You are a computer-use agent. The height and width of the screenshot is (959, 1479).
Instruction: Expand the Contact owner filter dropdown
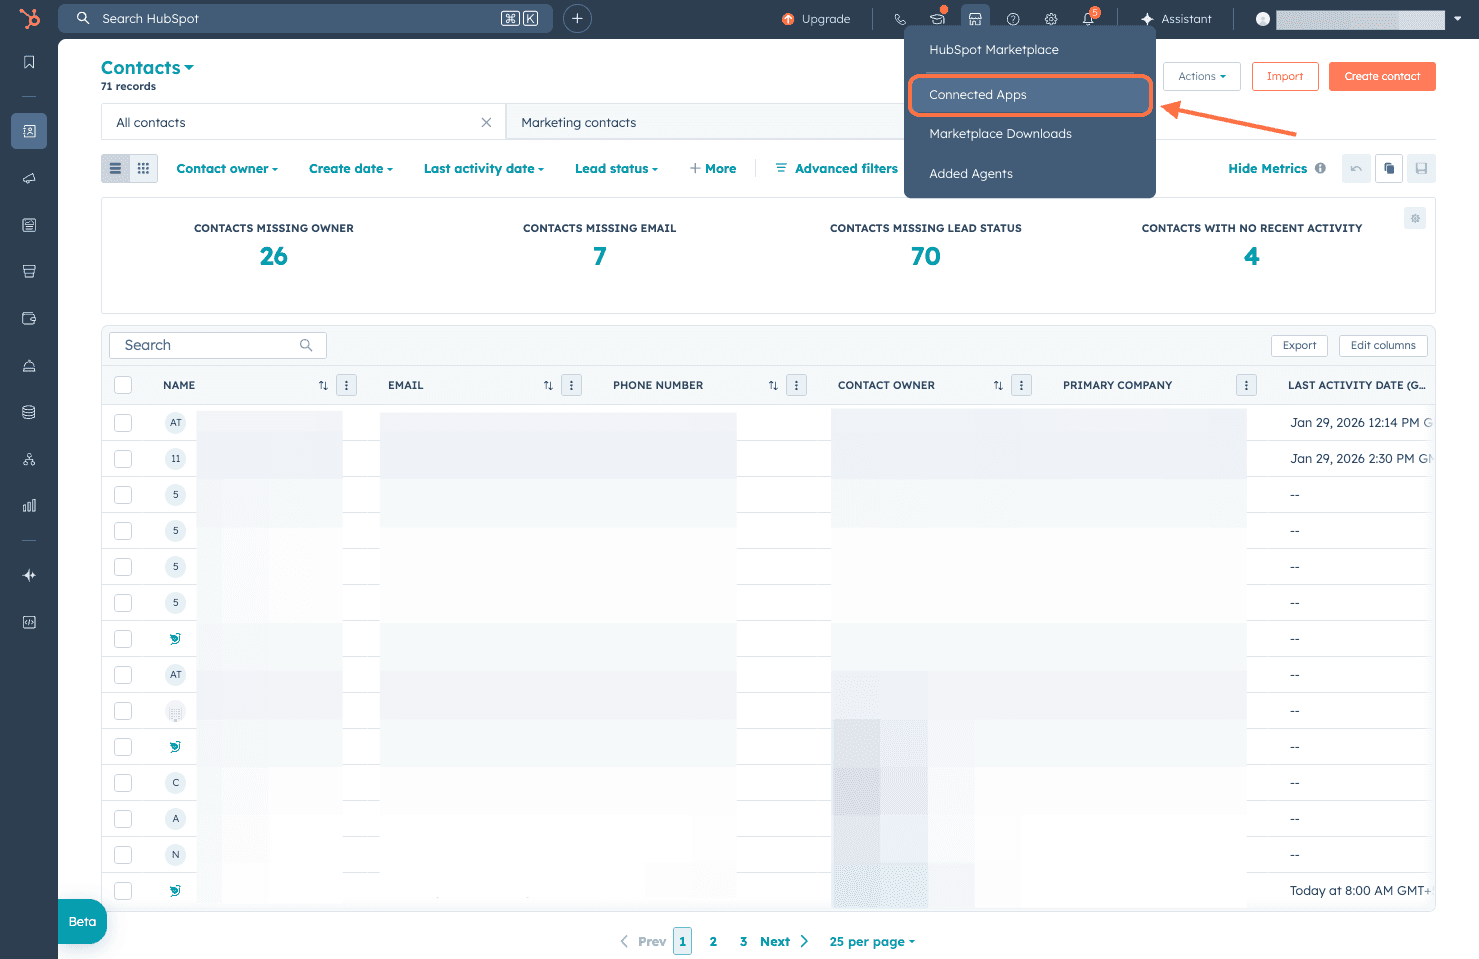point(227,169)
